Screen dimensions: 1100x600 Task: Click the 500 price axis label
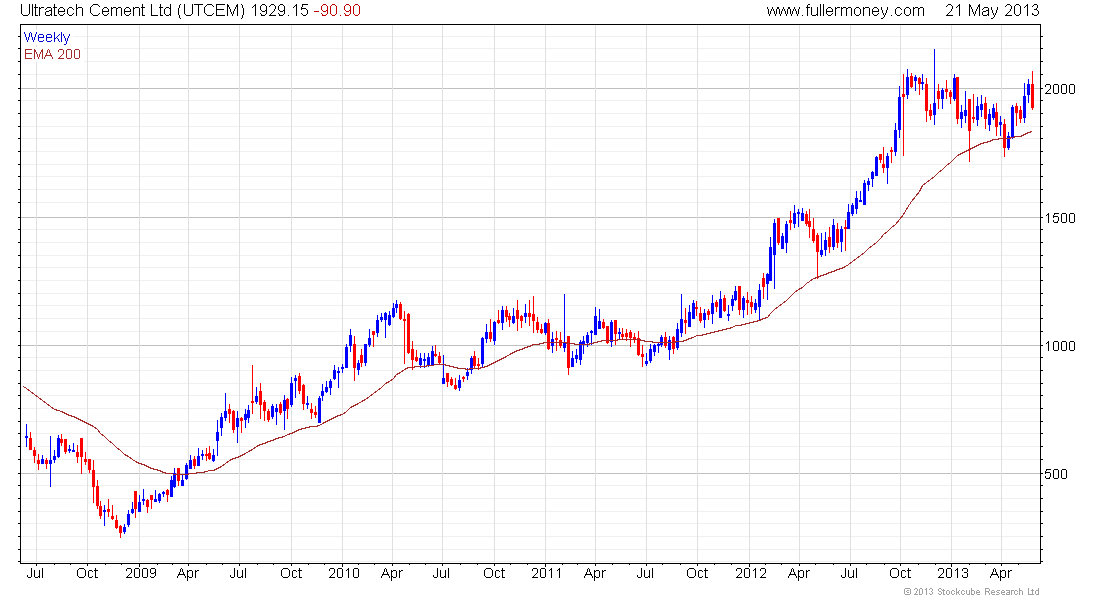click(1056, 474)
